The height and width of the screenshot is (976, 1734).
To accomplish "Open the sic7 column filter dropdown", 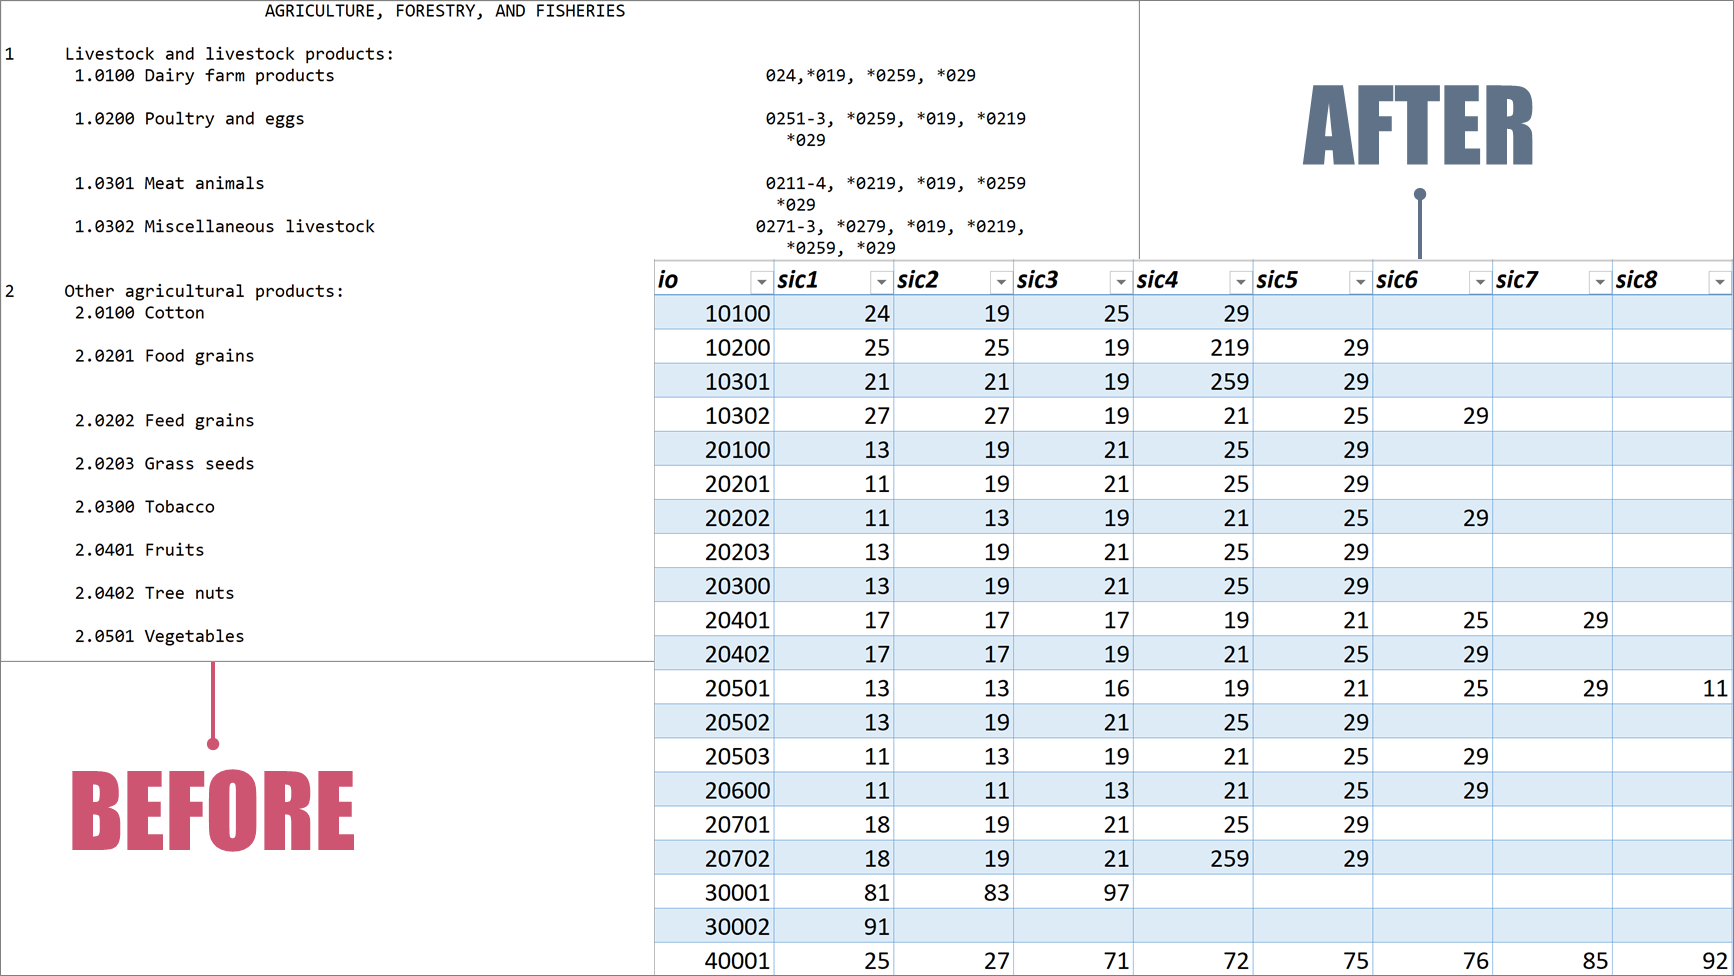I will 1599,282.
